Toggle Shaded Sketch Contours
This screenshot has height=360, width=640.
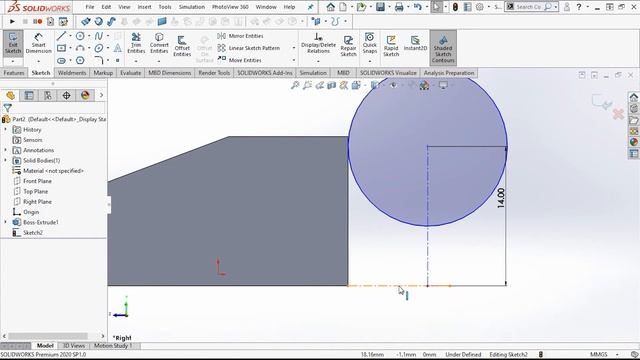point(443,48)
